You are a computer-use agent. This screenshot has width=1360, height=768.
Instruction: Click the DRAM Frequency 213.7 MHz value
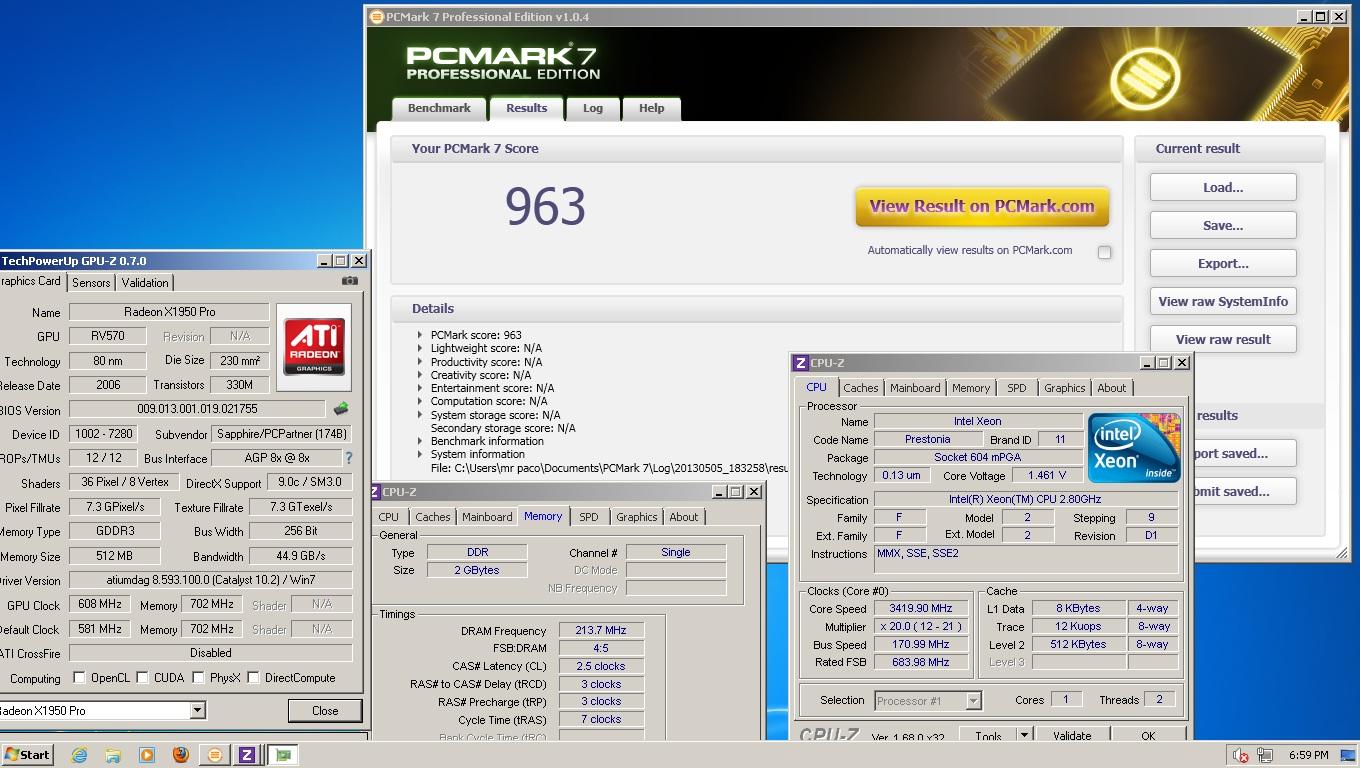601,631
